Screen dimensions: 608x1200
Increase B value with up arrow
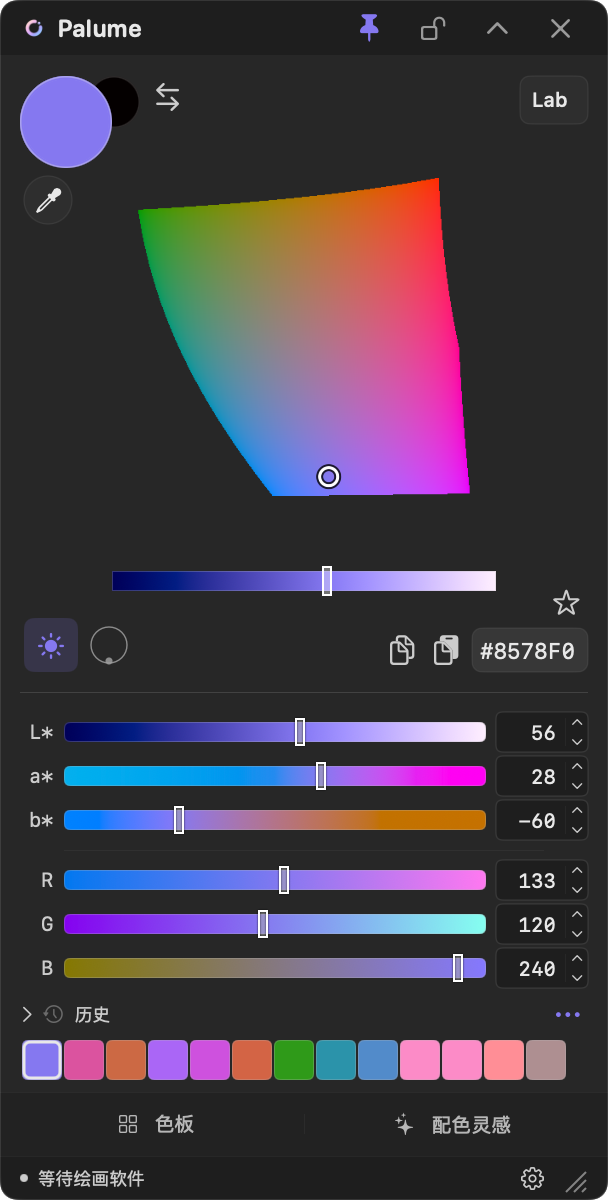576,959
